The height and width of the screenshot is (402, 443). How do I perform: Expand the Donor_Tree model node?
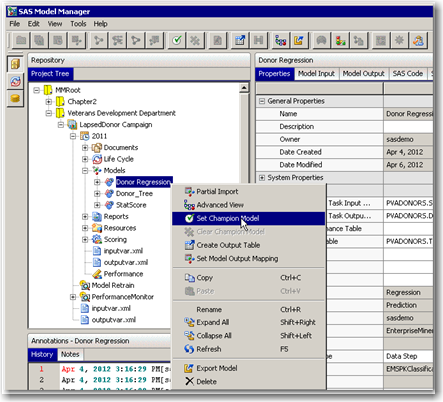tap(97, 193)
